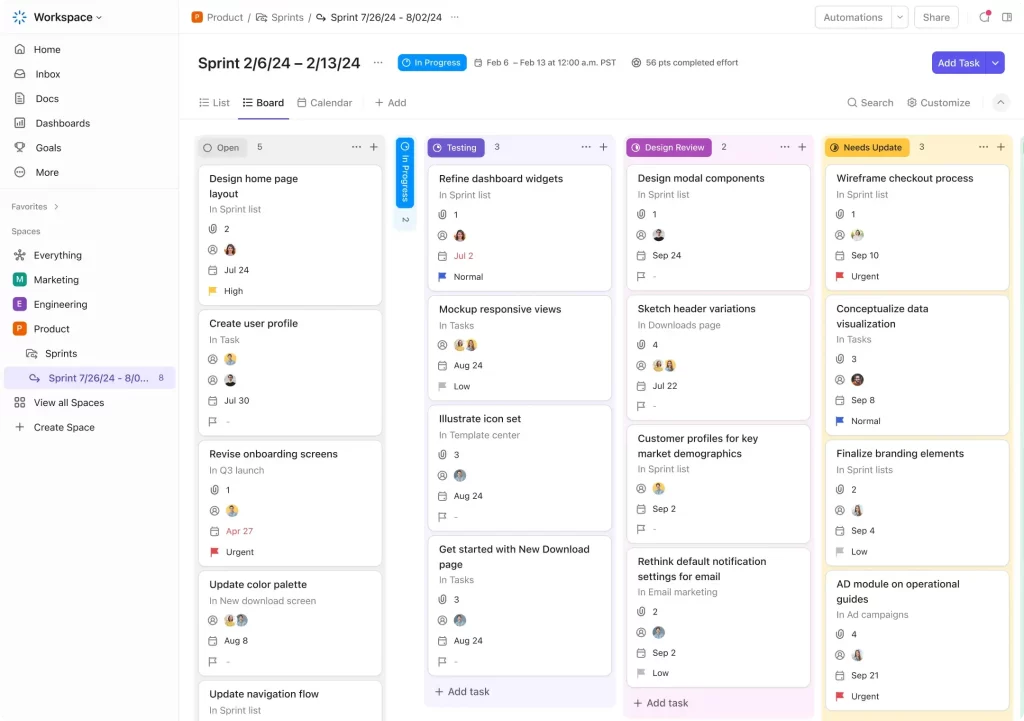Click the Needs Update status label
Viewport: 1024px width, 721px height.
(x=867, y=148)
